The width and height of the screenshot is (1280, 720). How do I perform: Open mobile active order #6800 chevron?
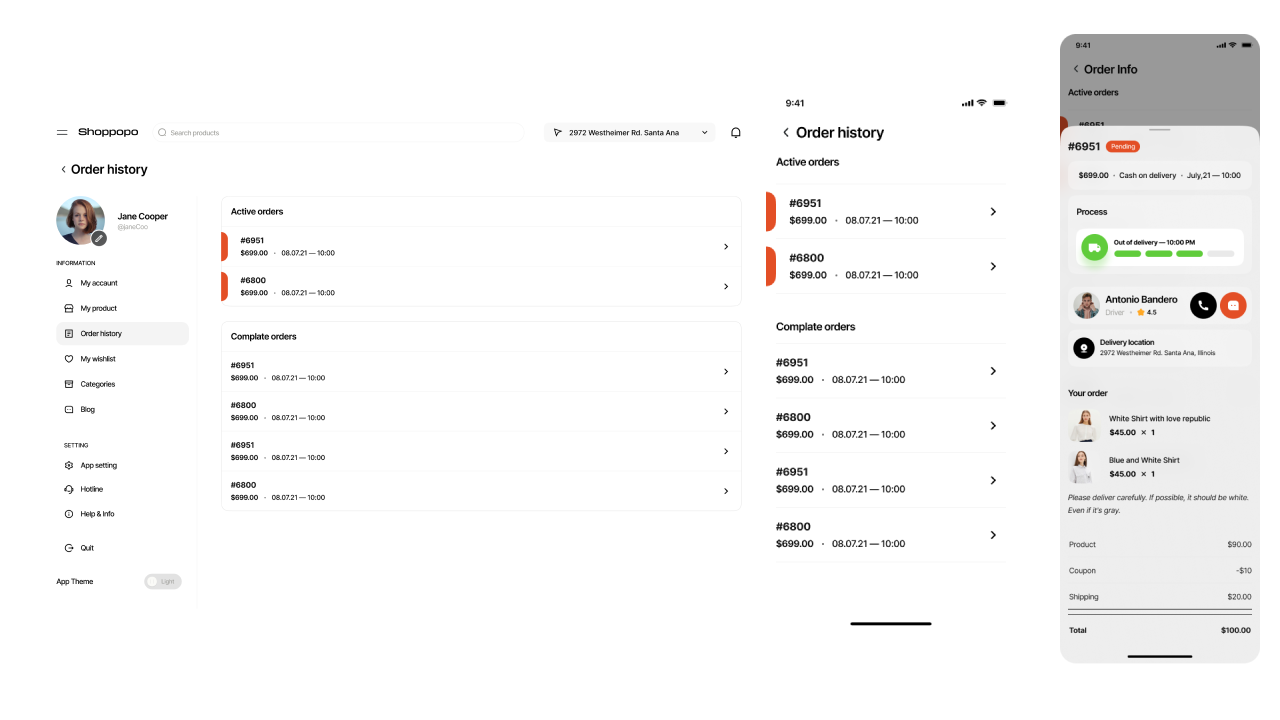point(993,266)
